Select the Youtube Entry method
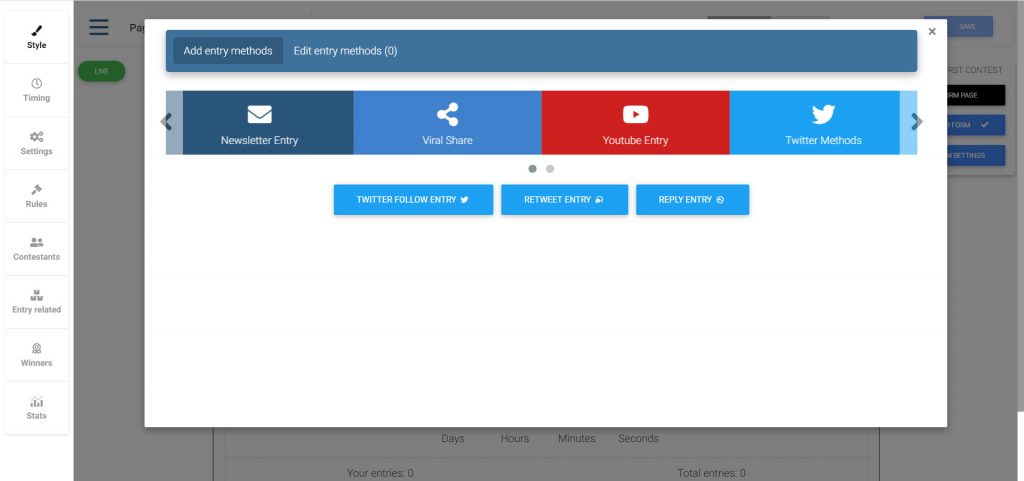 635,123
